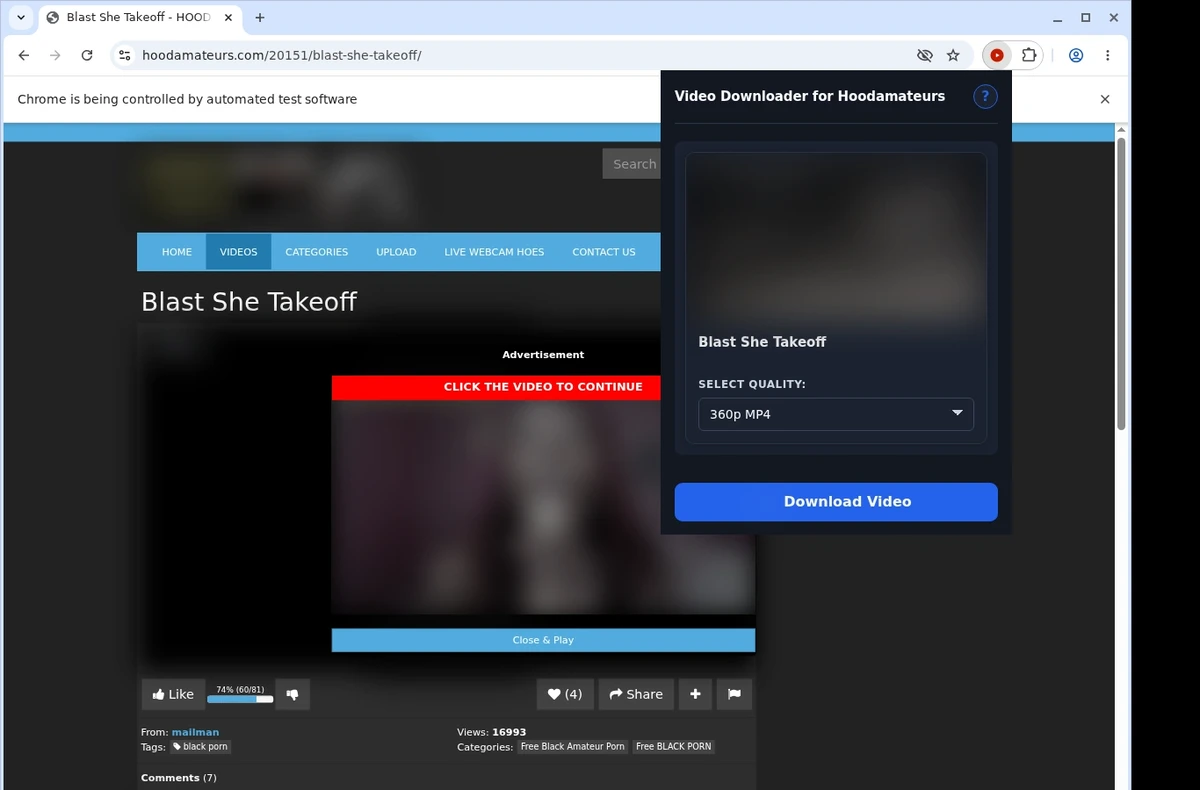
Task: Open the Video Downloader extension icon
Action: (x=996, y=55)
